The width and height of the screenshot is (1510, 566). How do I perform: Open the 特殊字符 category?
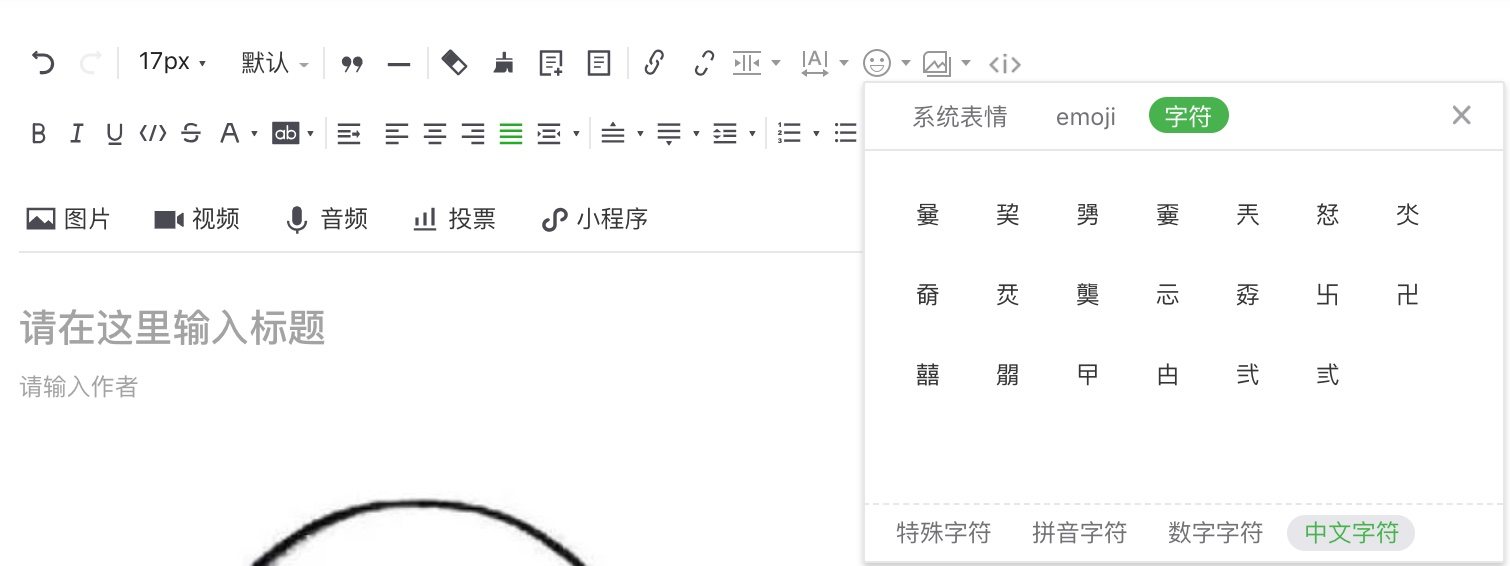pyautogui.click(x=943, y=533)
